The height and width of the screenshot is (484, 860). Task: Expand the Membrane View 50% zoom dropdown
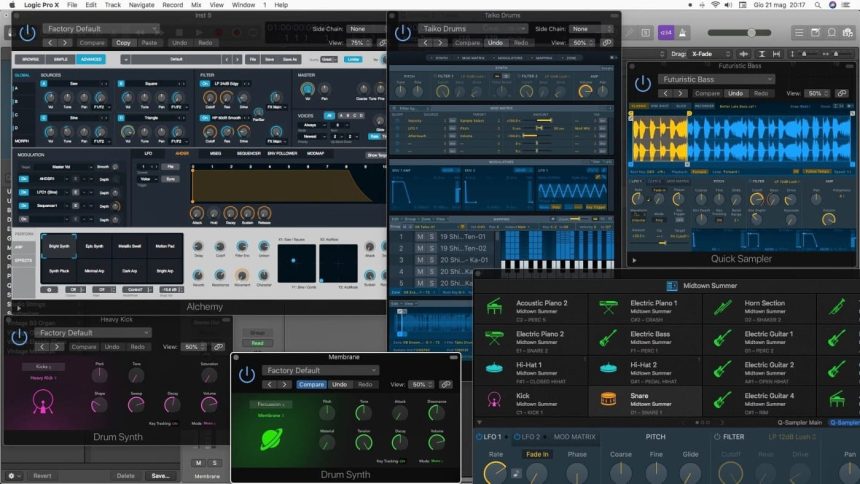coord(421,384)
